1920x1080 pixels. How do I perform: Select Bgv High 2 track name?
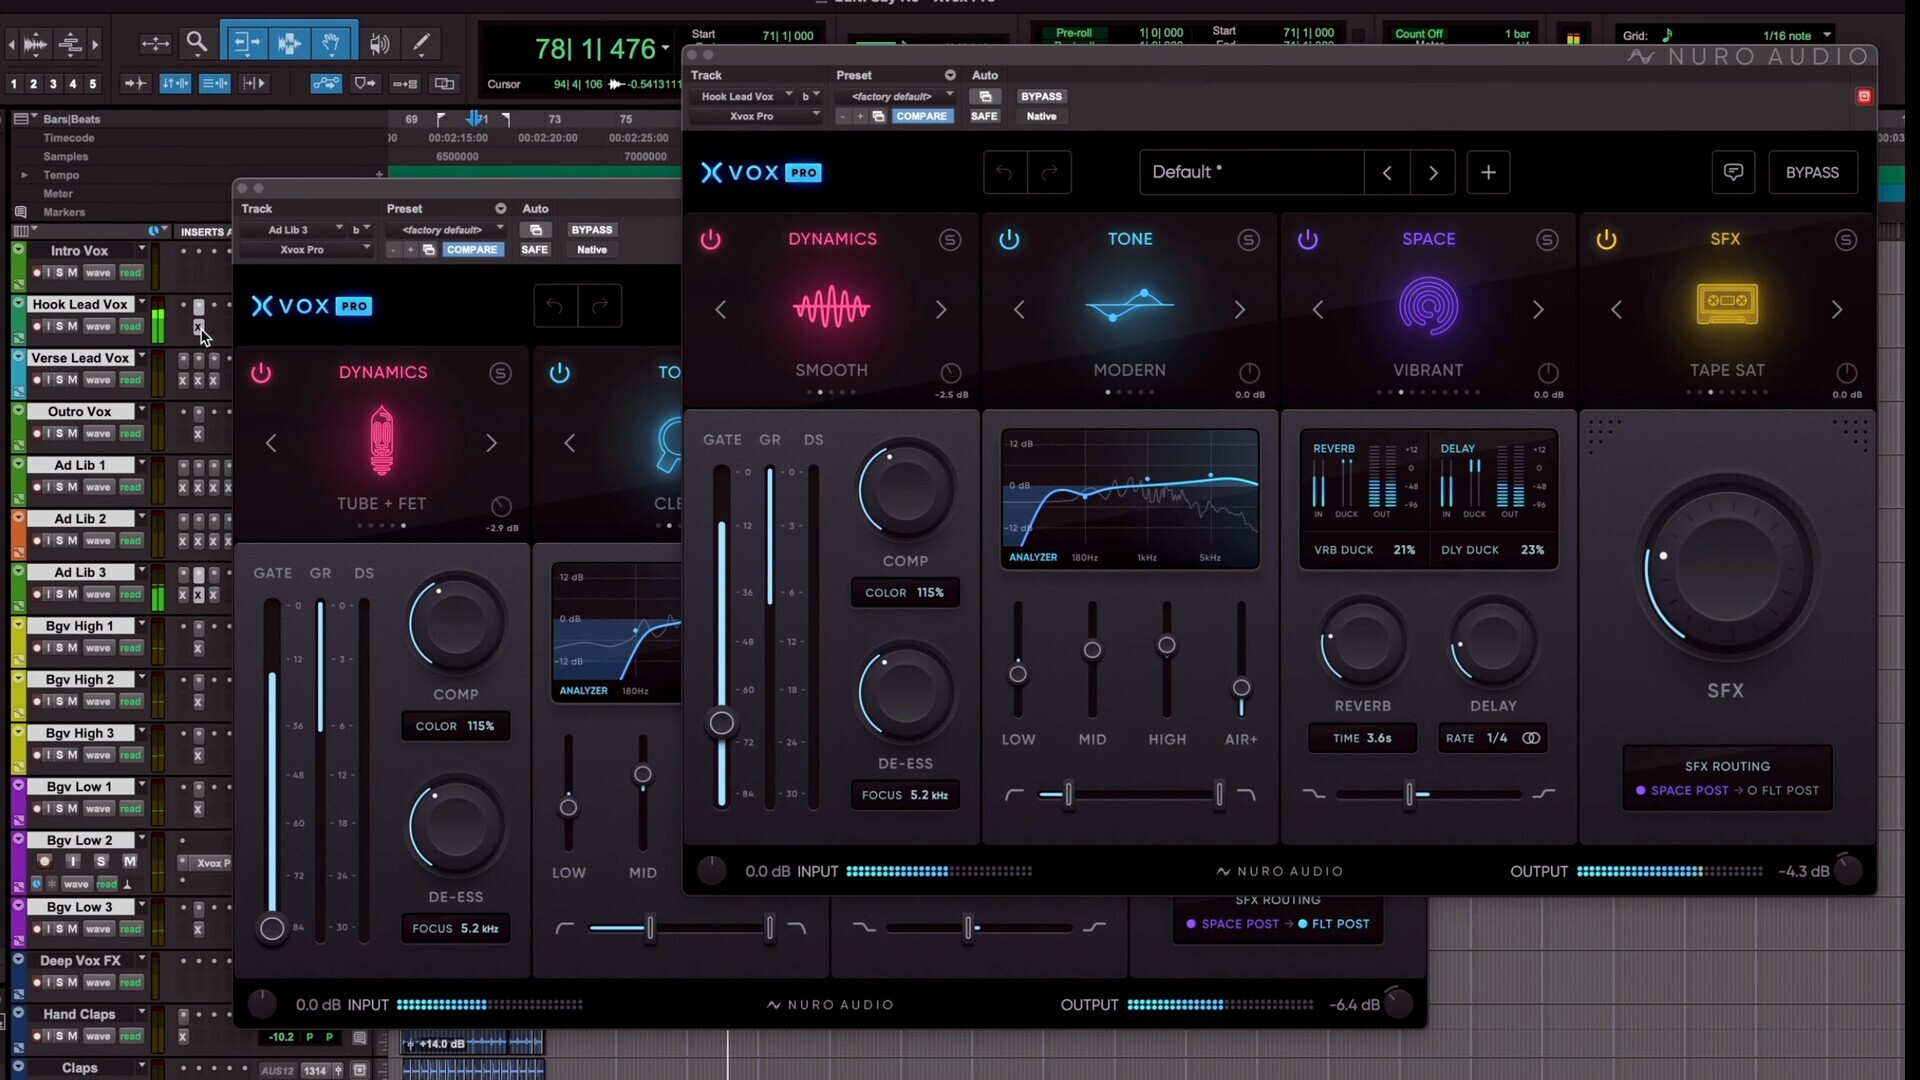click(x=80, y=679)
